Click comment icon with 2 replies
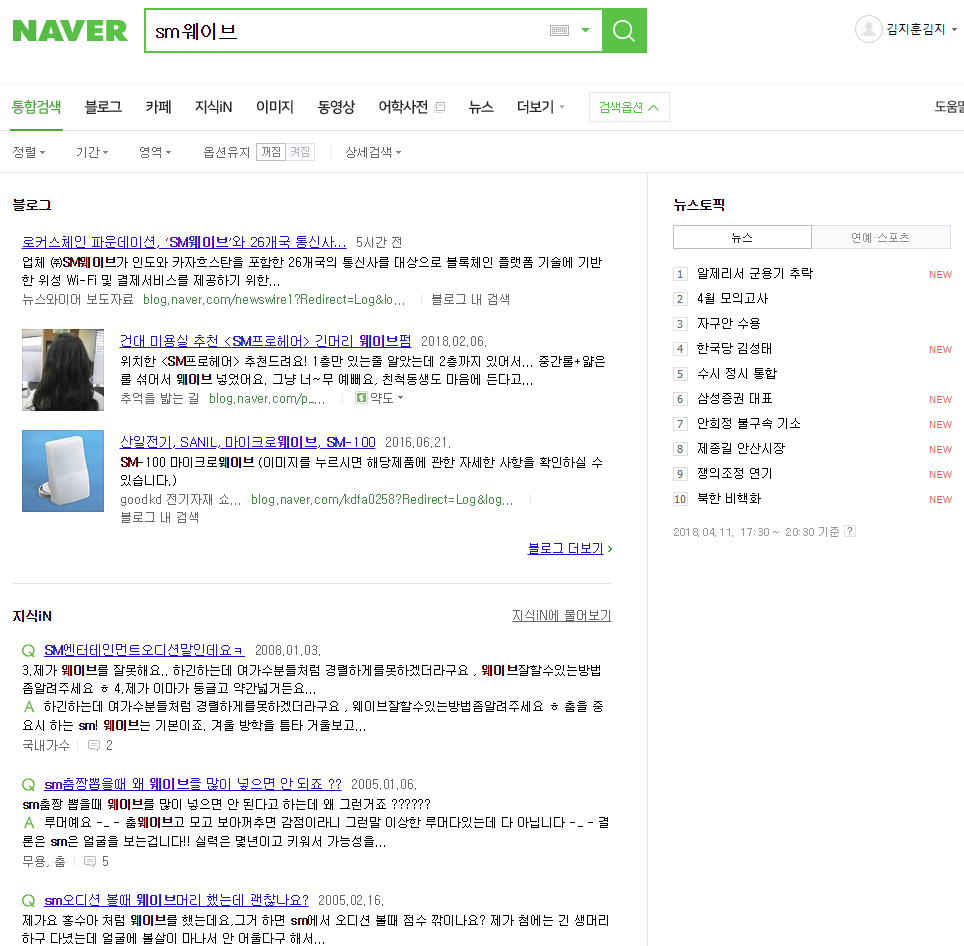 coord(93,746)
